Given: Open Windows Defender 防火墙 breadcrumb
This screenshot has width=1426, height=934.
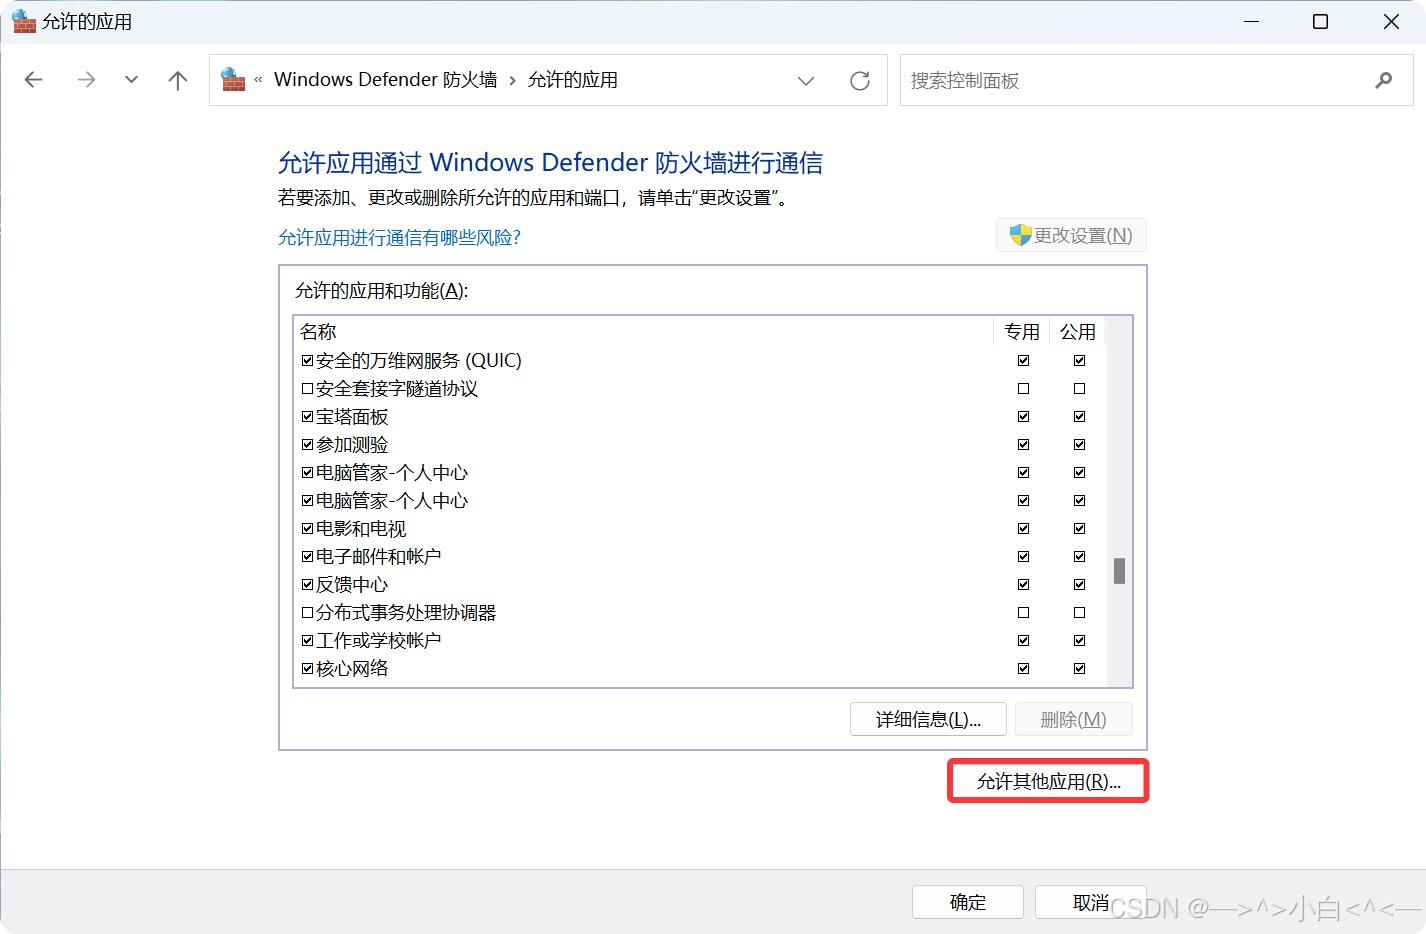Looking at the screenshot, I should pos(385,80).
